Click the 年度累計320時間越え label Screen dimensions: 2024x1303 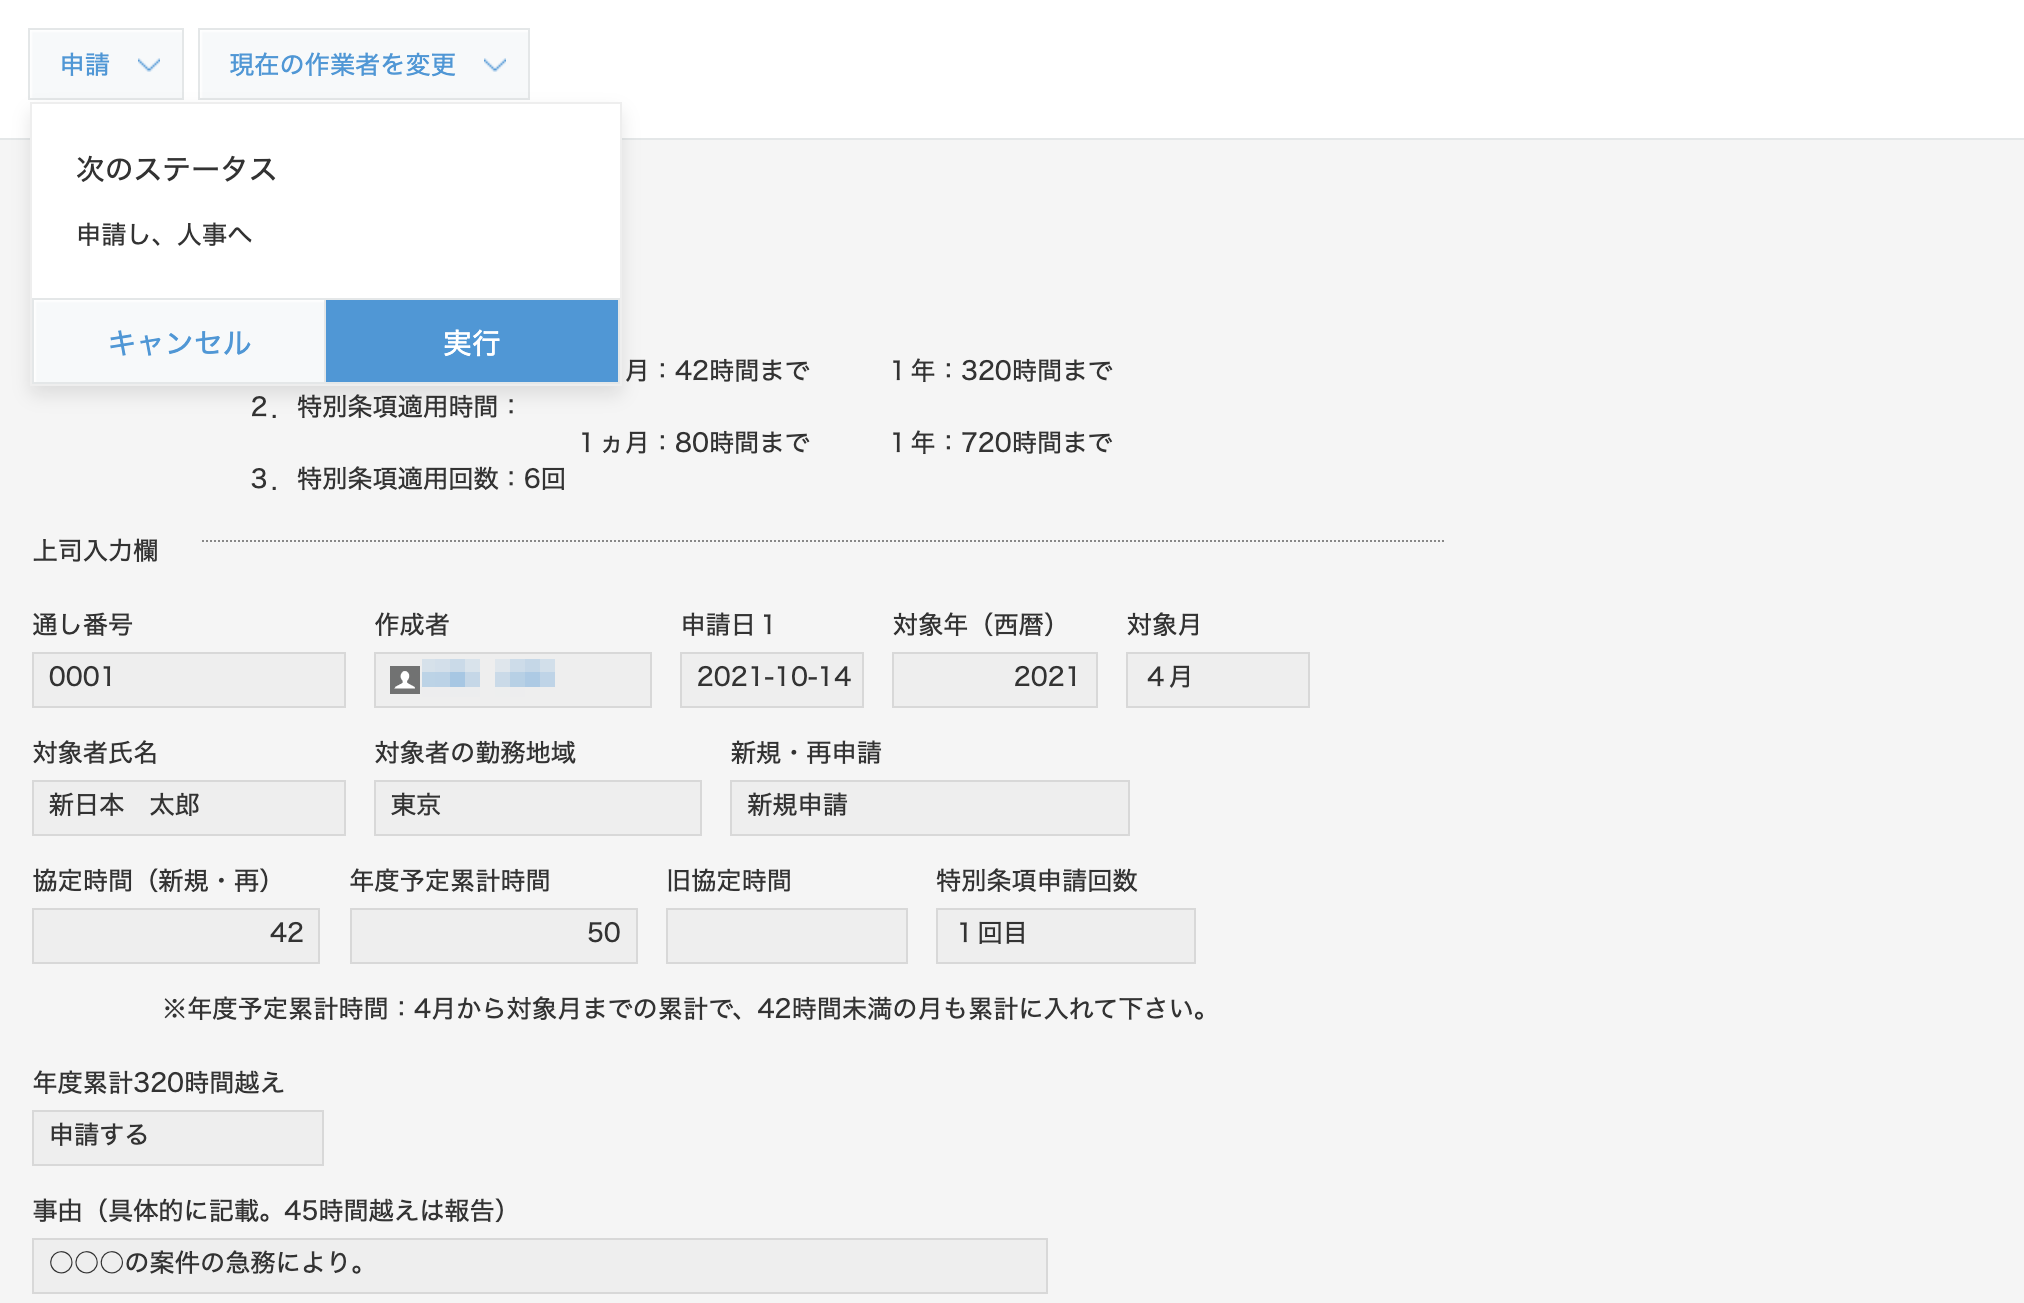(159, 1083)
